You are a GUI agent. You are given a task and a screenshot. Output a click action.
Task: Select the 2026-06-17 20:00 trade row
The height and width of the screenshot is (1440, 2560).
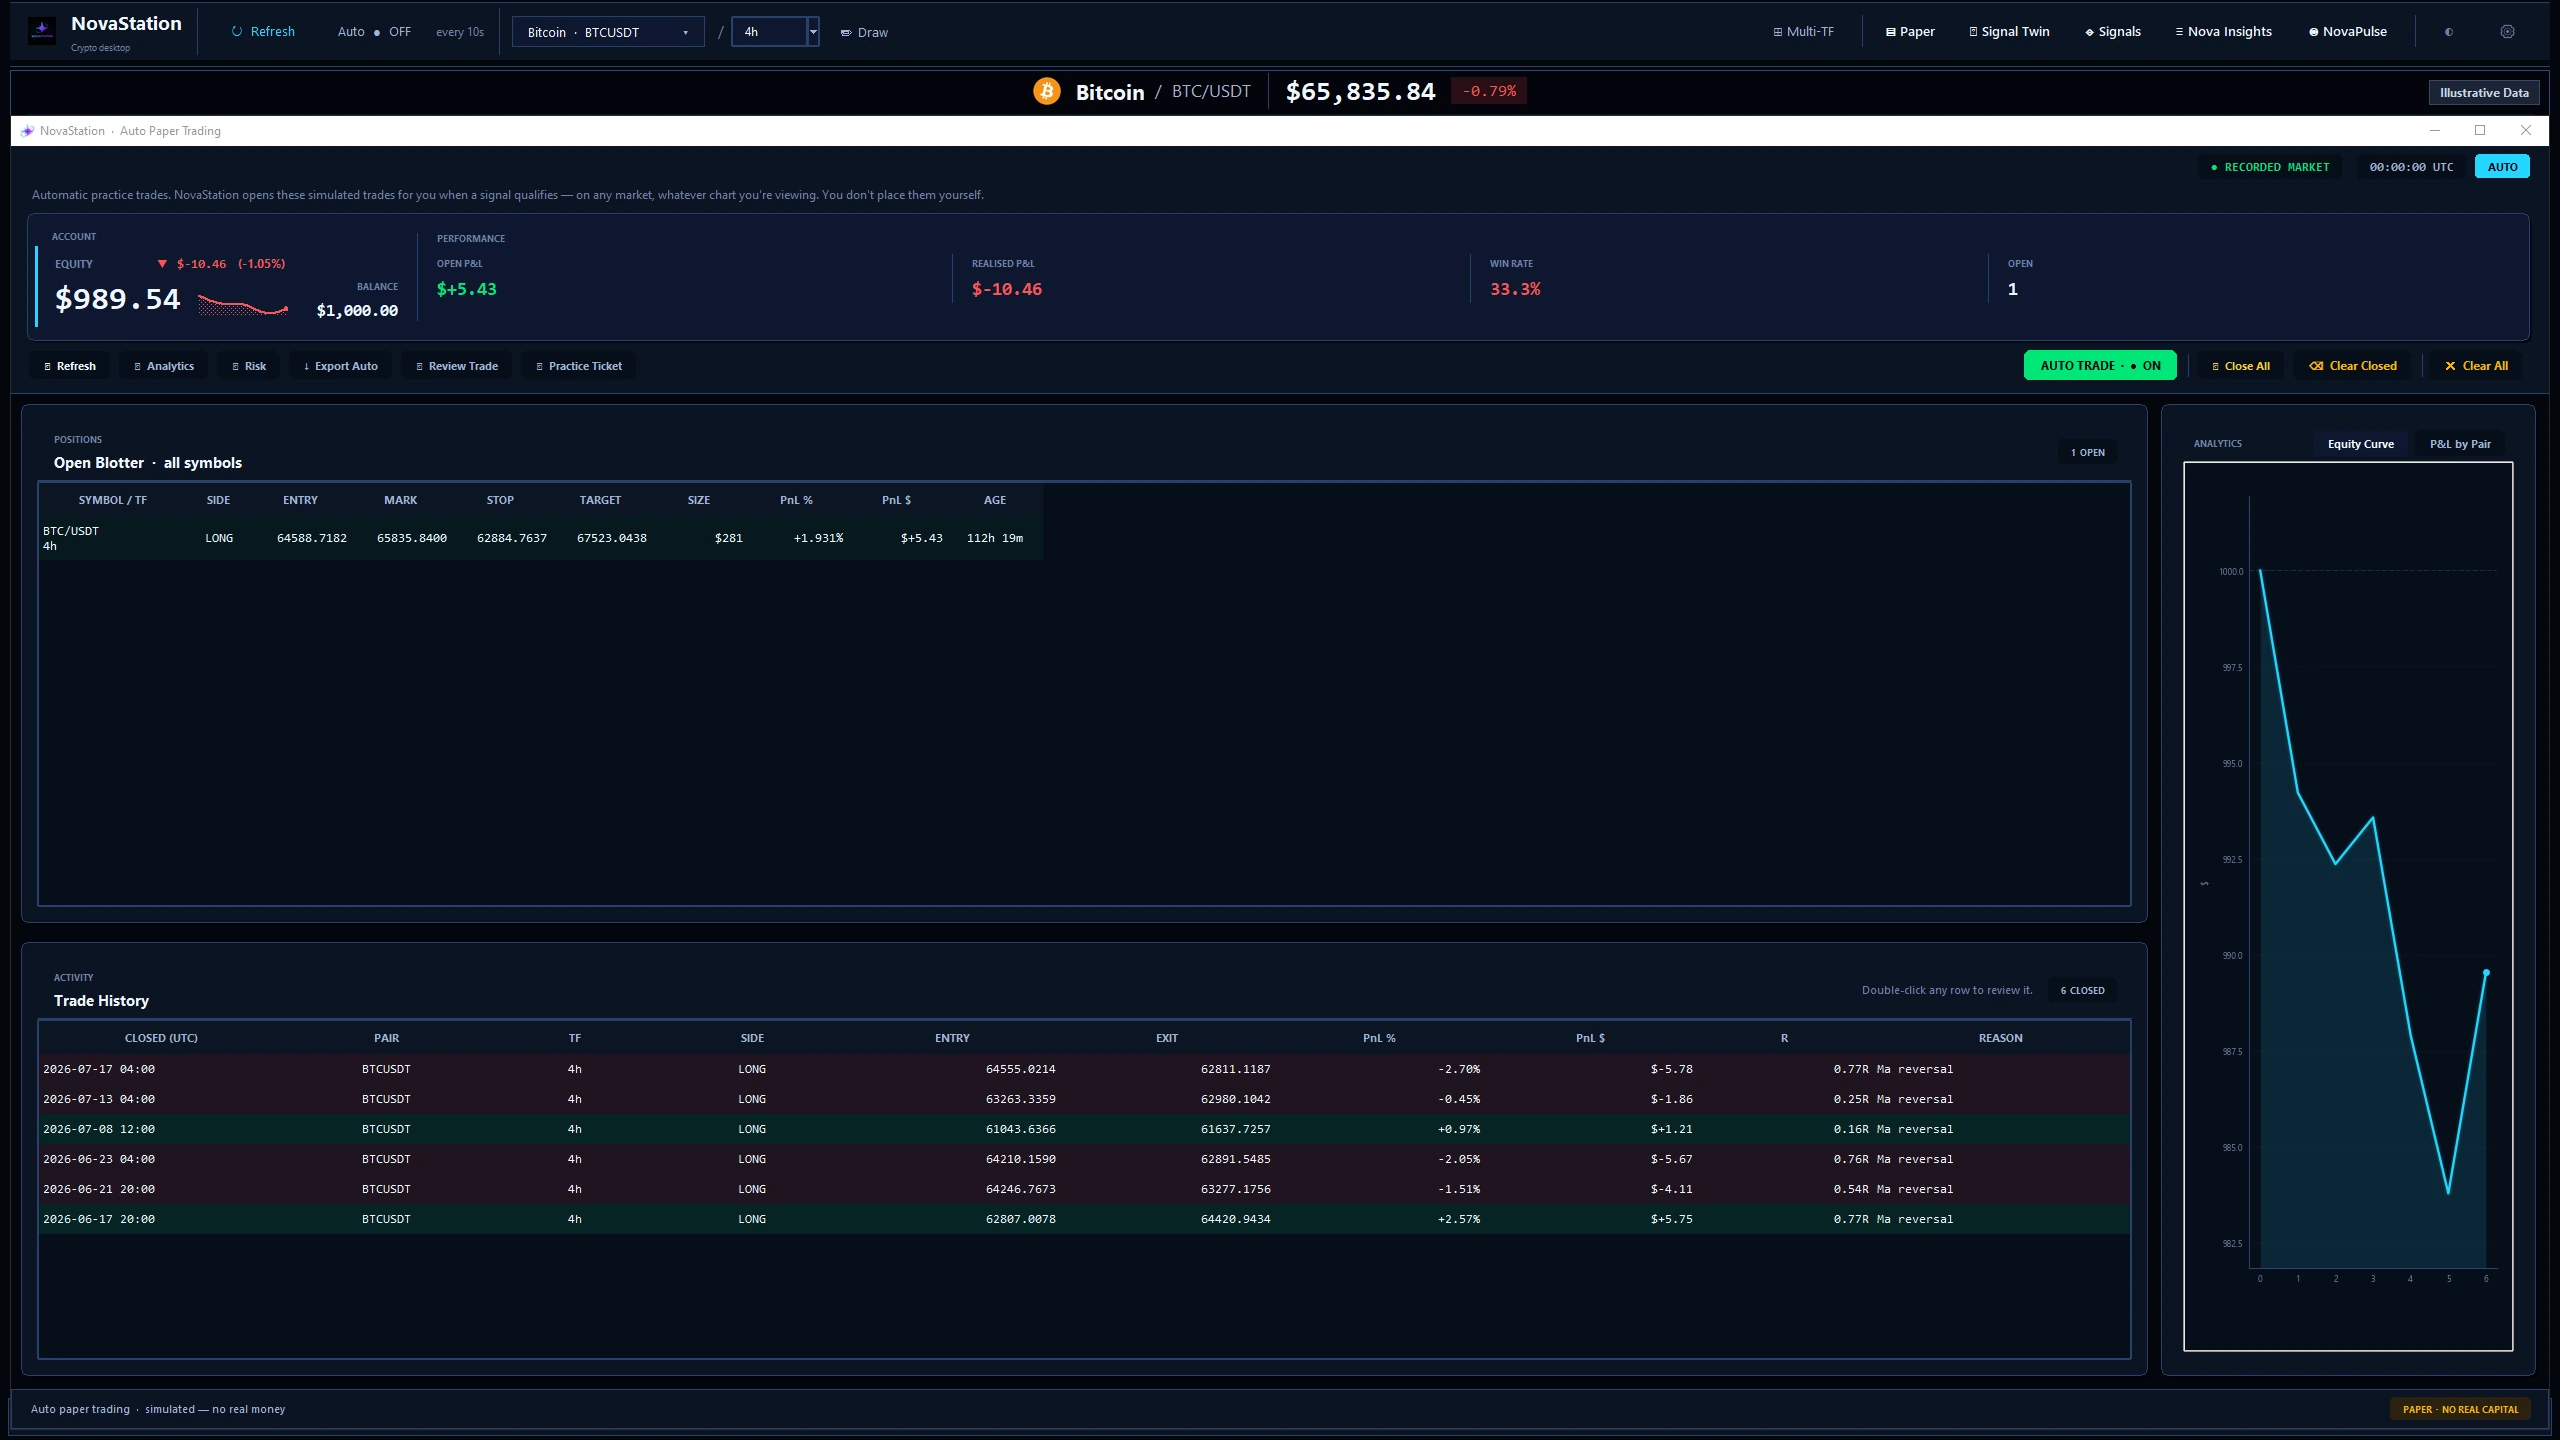click(x=1084, y=1219)
